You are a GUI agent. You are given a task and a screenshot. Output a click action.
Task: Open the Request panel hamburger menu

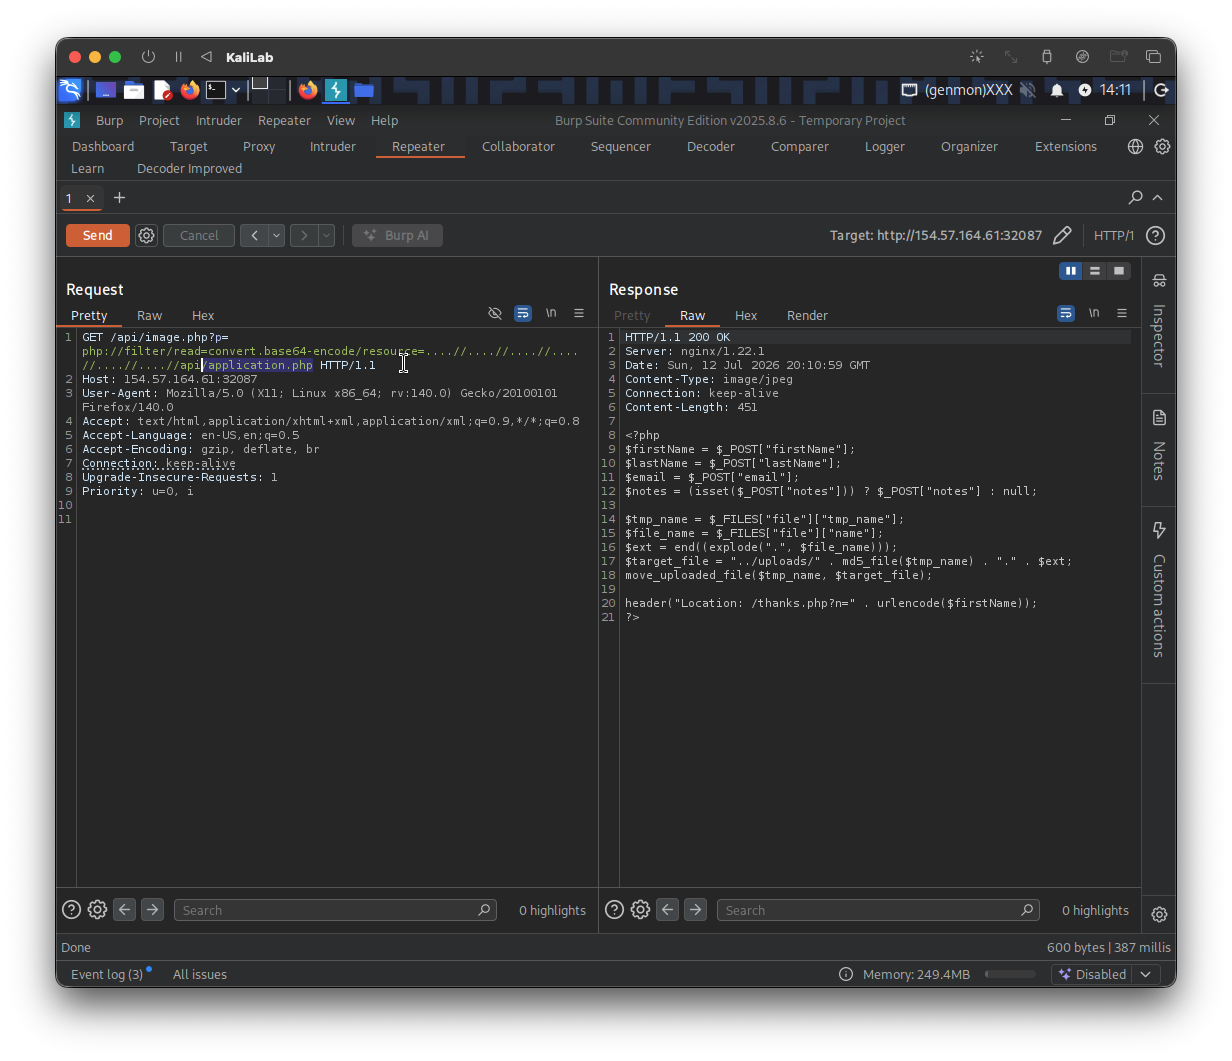coord(579,313)
